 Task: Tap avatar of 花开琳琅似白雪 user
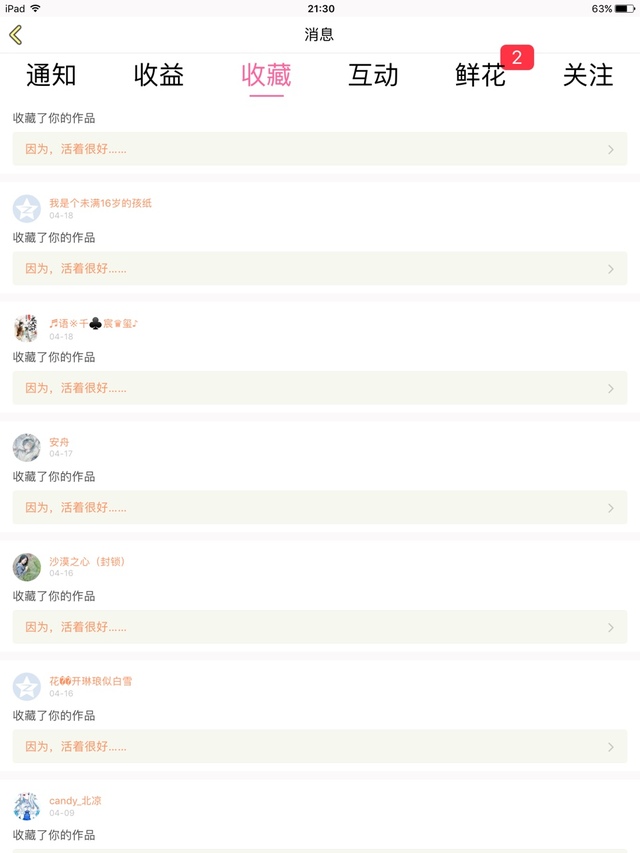[27, 687]
